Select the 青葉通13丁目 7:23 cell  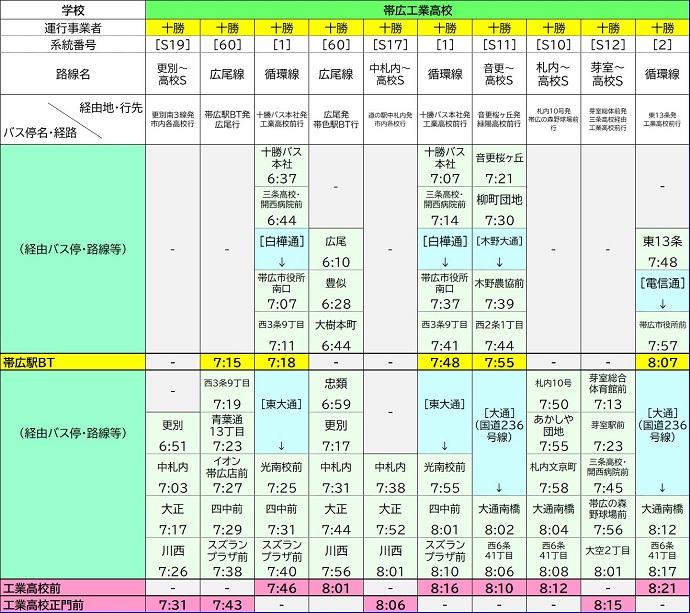(228, 433)
